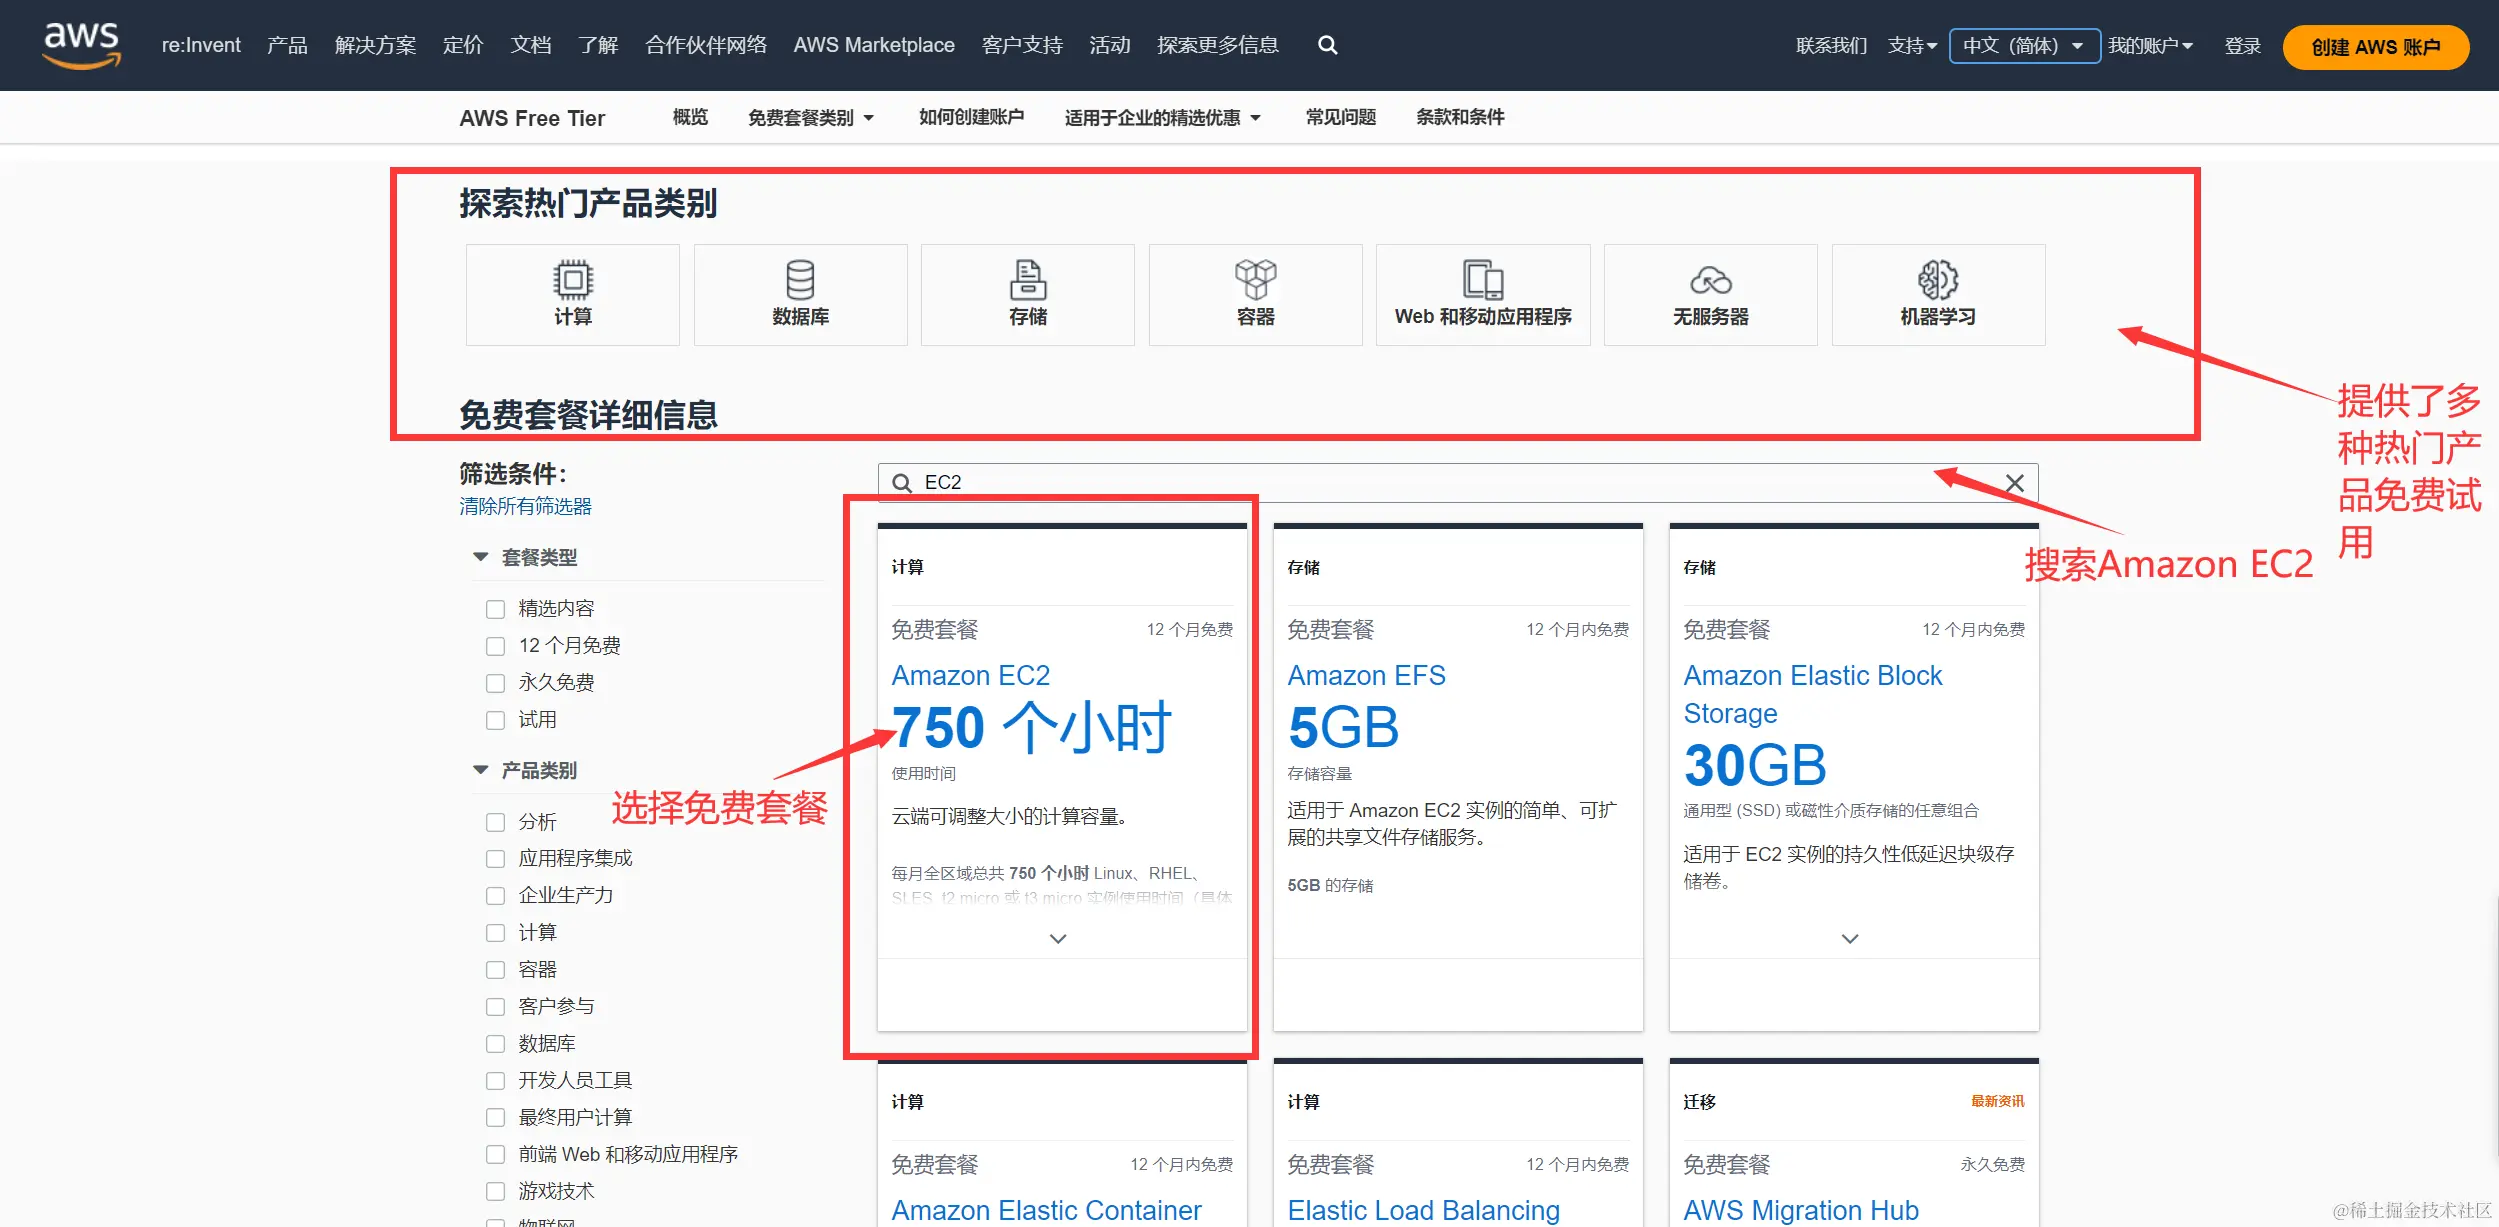Check the 前端 Web 和移动应用程序 filter

point(495,1155)
